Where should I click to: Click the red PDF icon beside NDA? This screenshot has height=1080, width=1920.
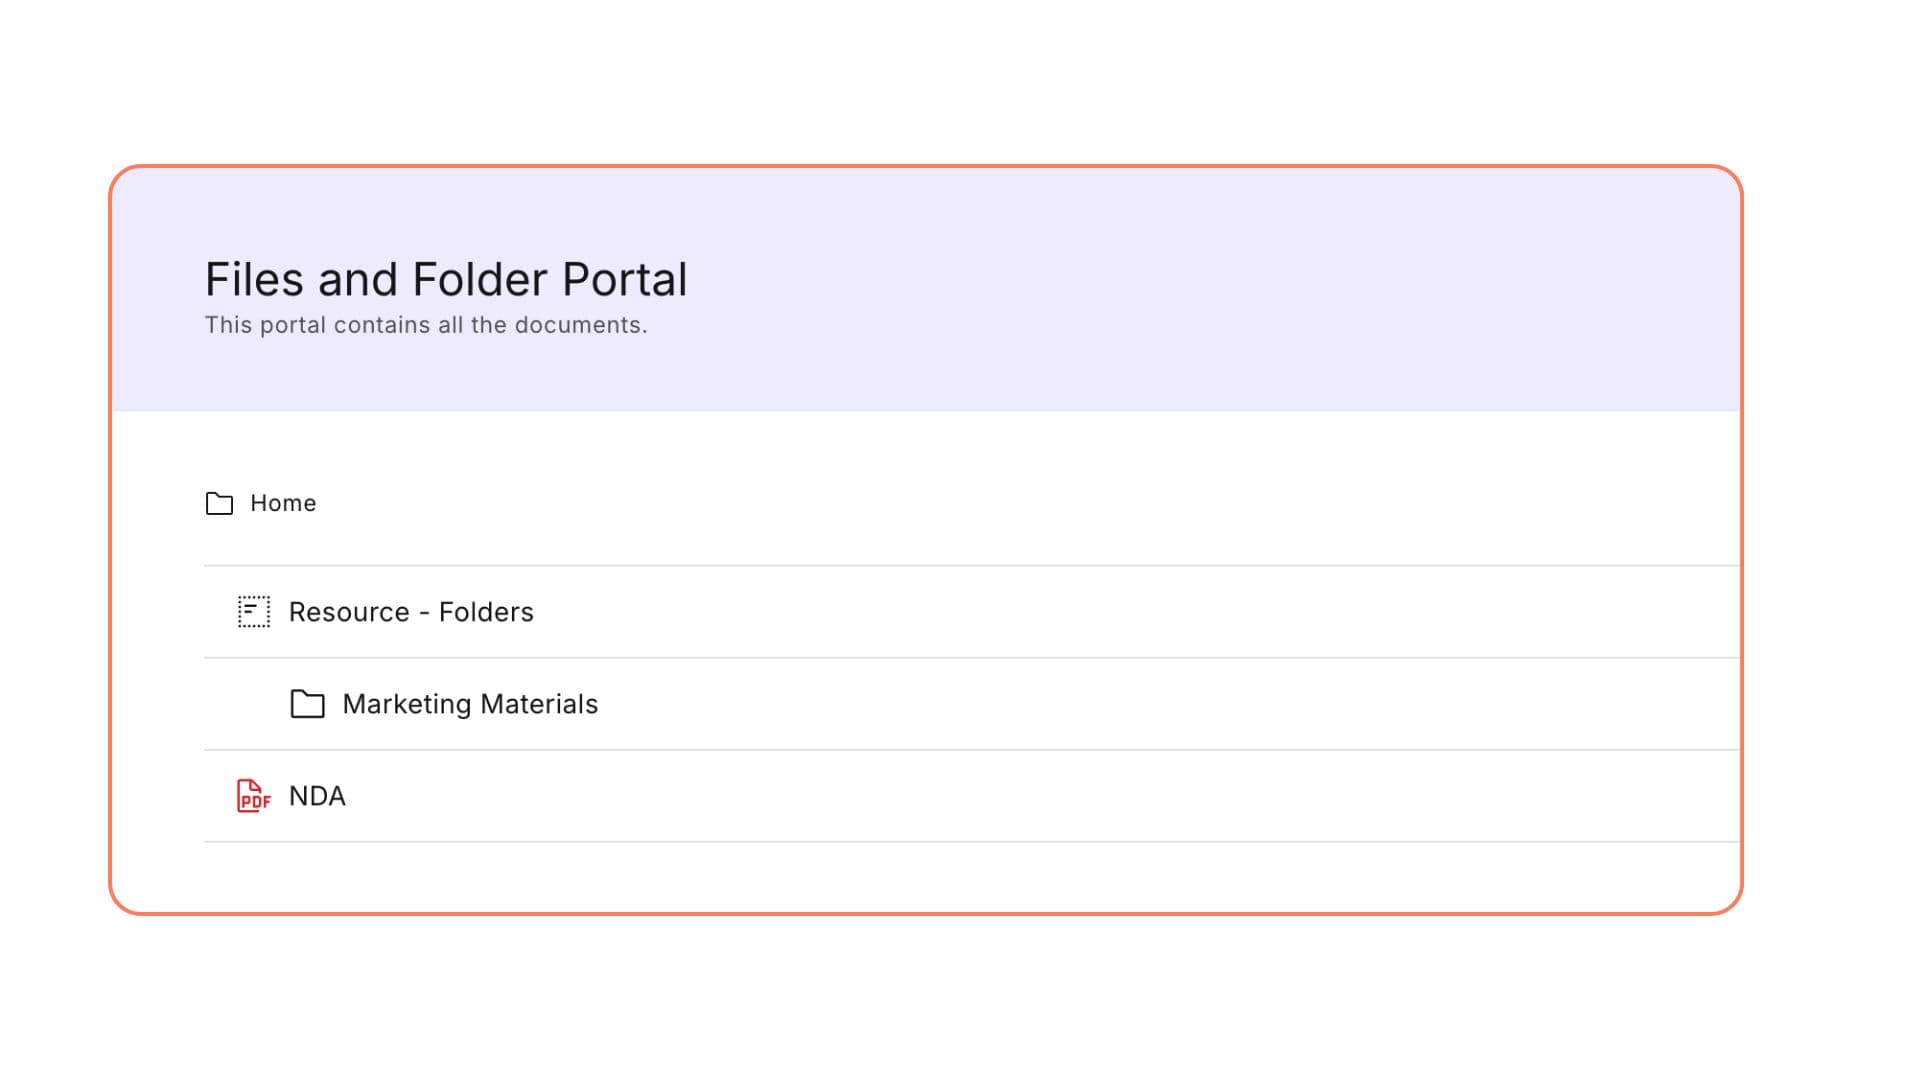click(253, 795)
